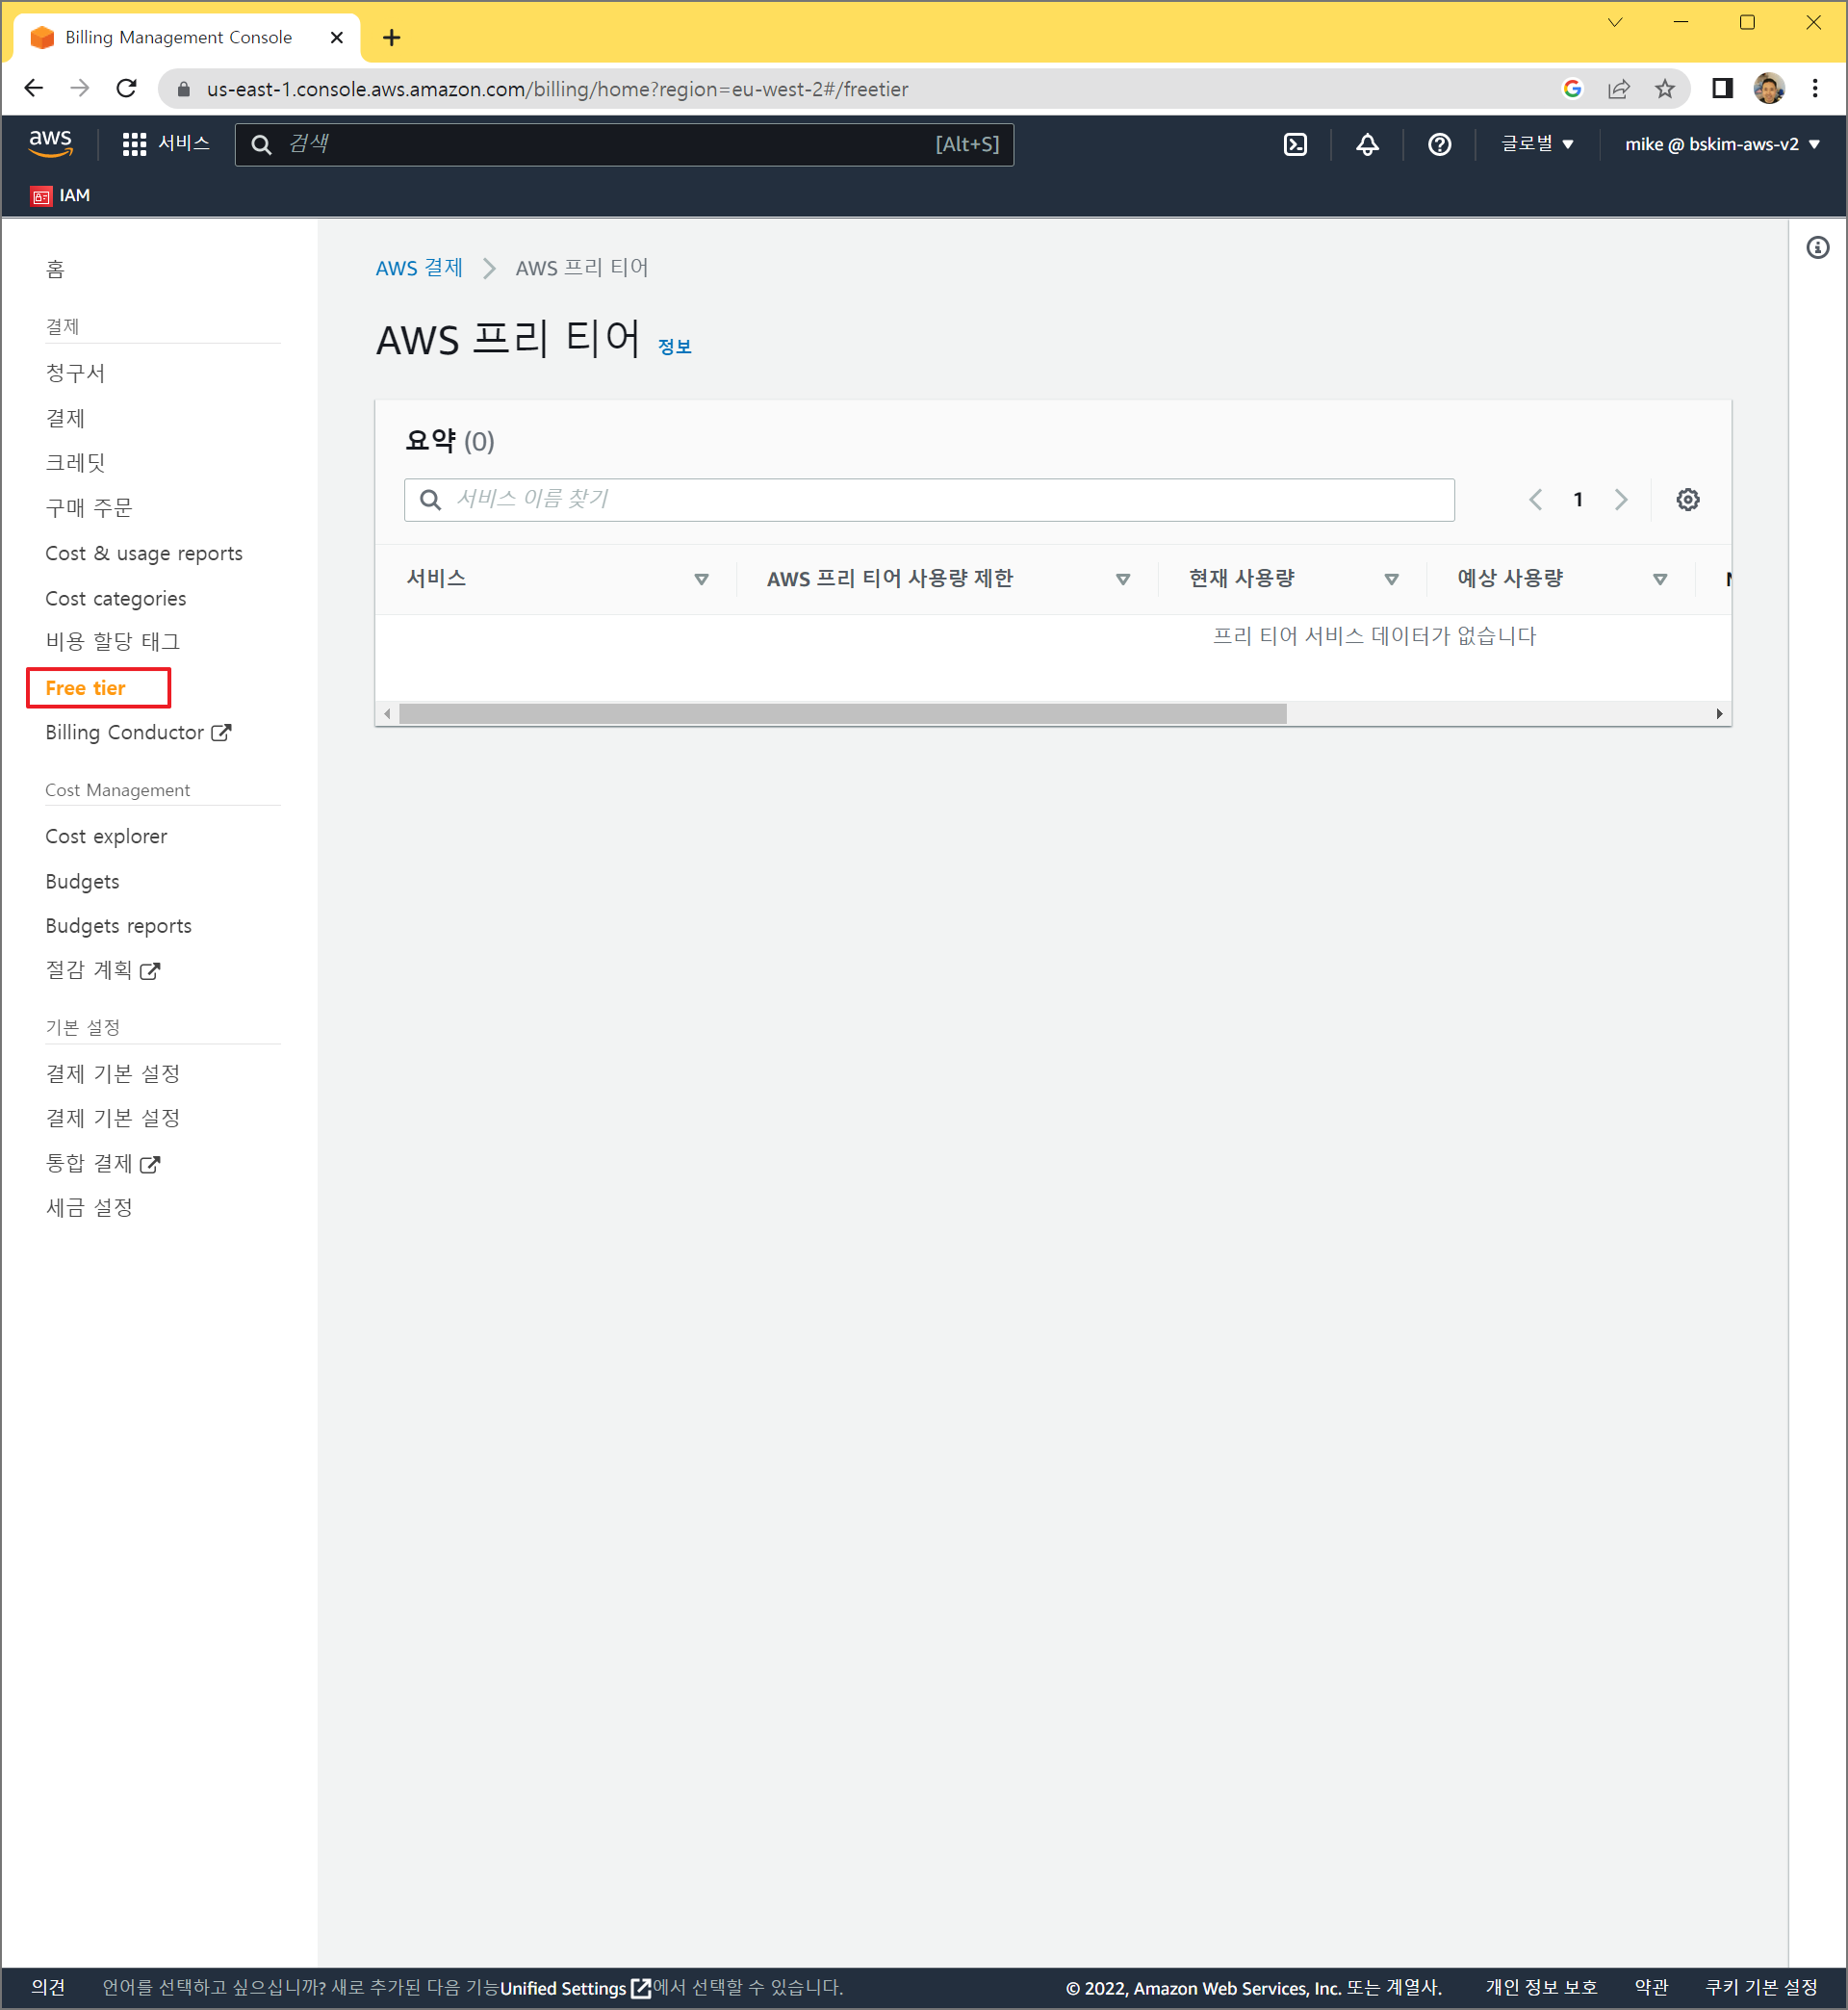
Task: Click the IAM favorite shortcut
Action: click(60, 195)
